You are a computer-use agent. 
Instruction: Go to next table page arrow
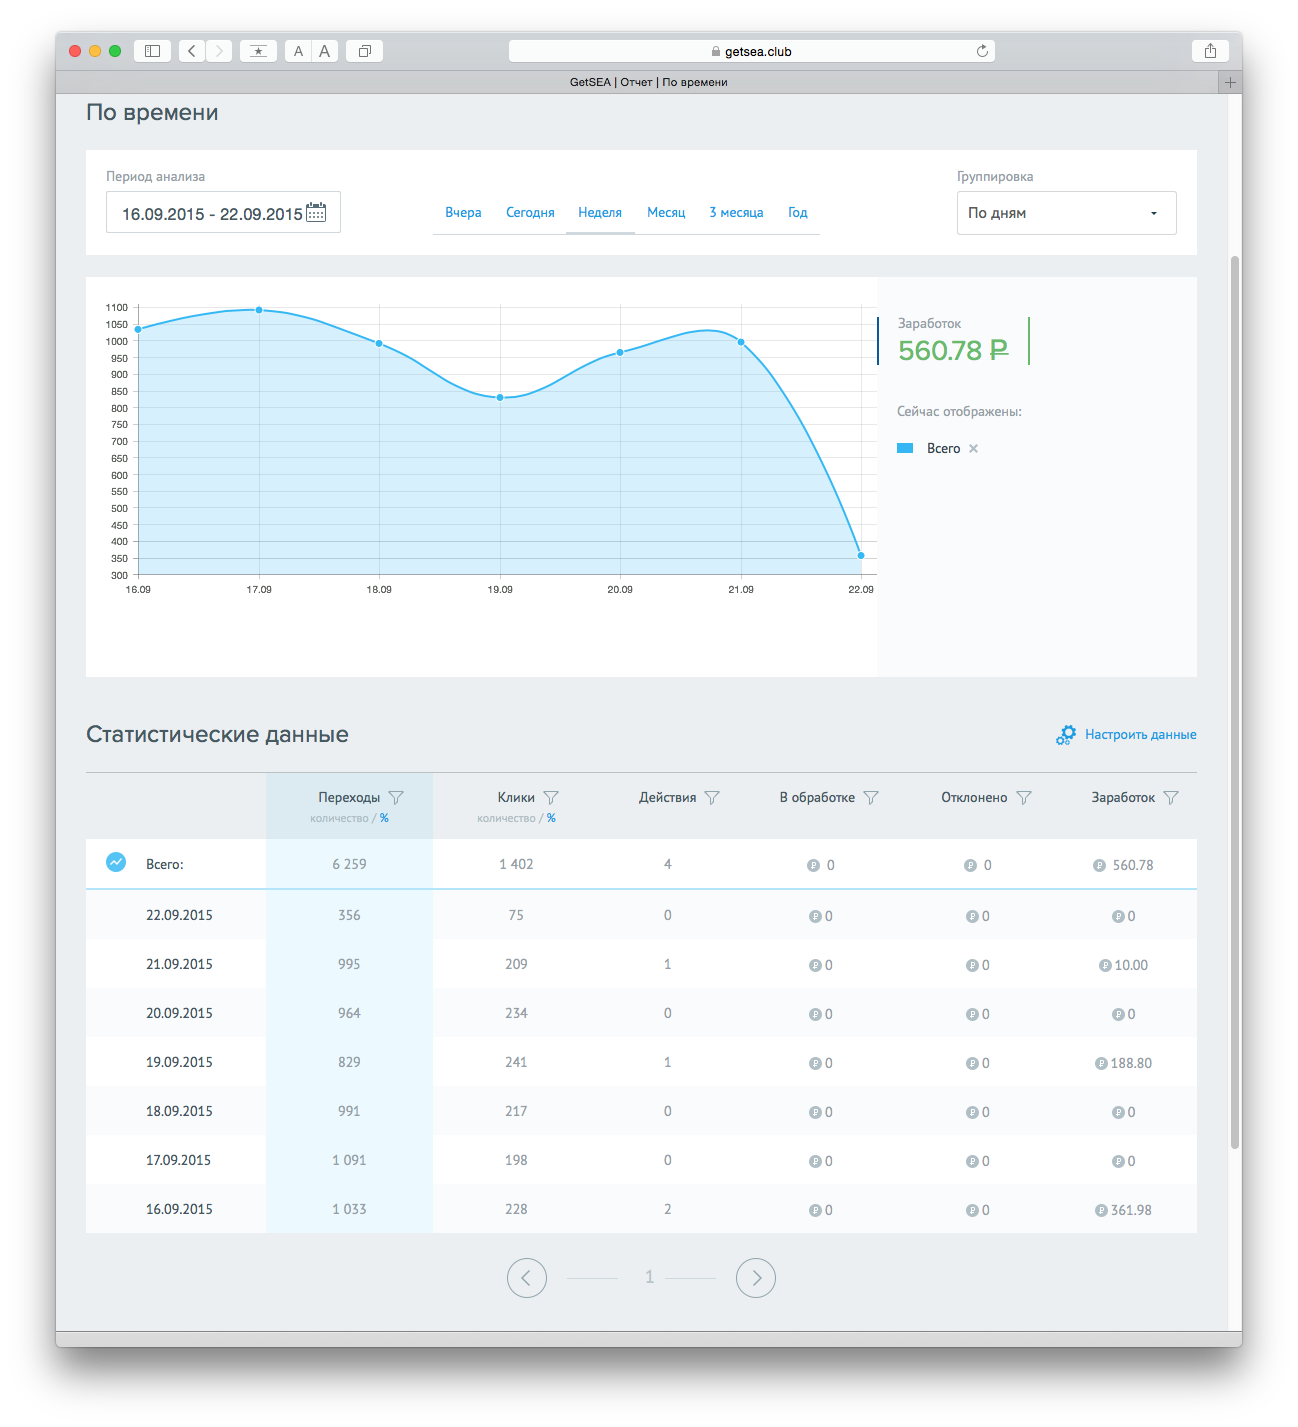pyautogui.click(x=756, y=1278)
